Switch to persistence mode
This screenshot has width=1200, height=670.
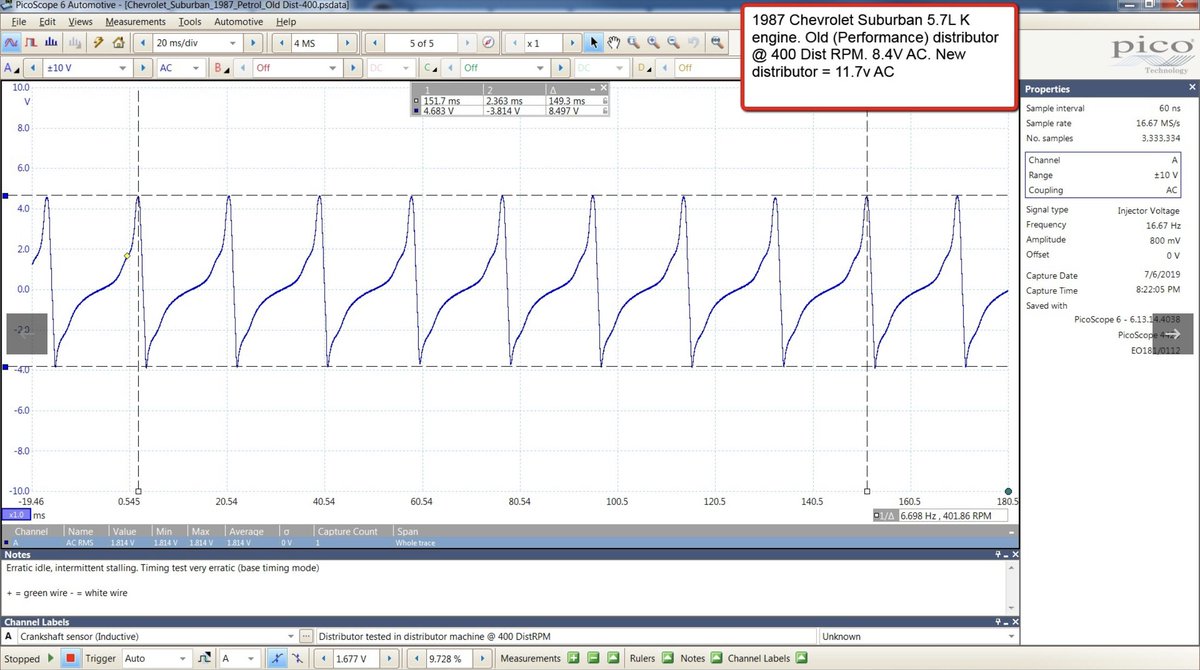click(x=31, y=43)
